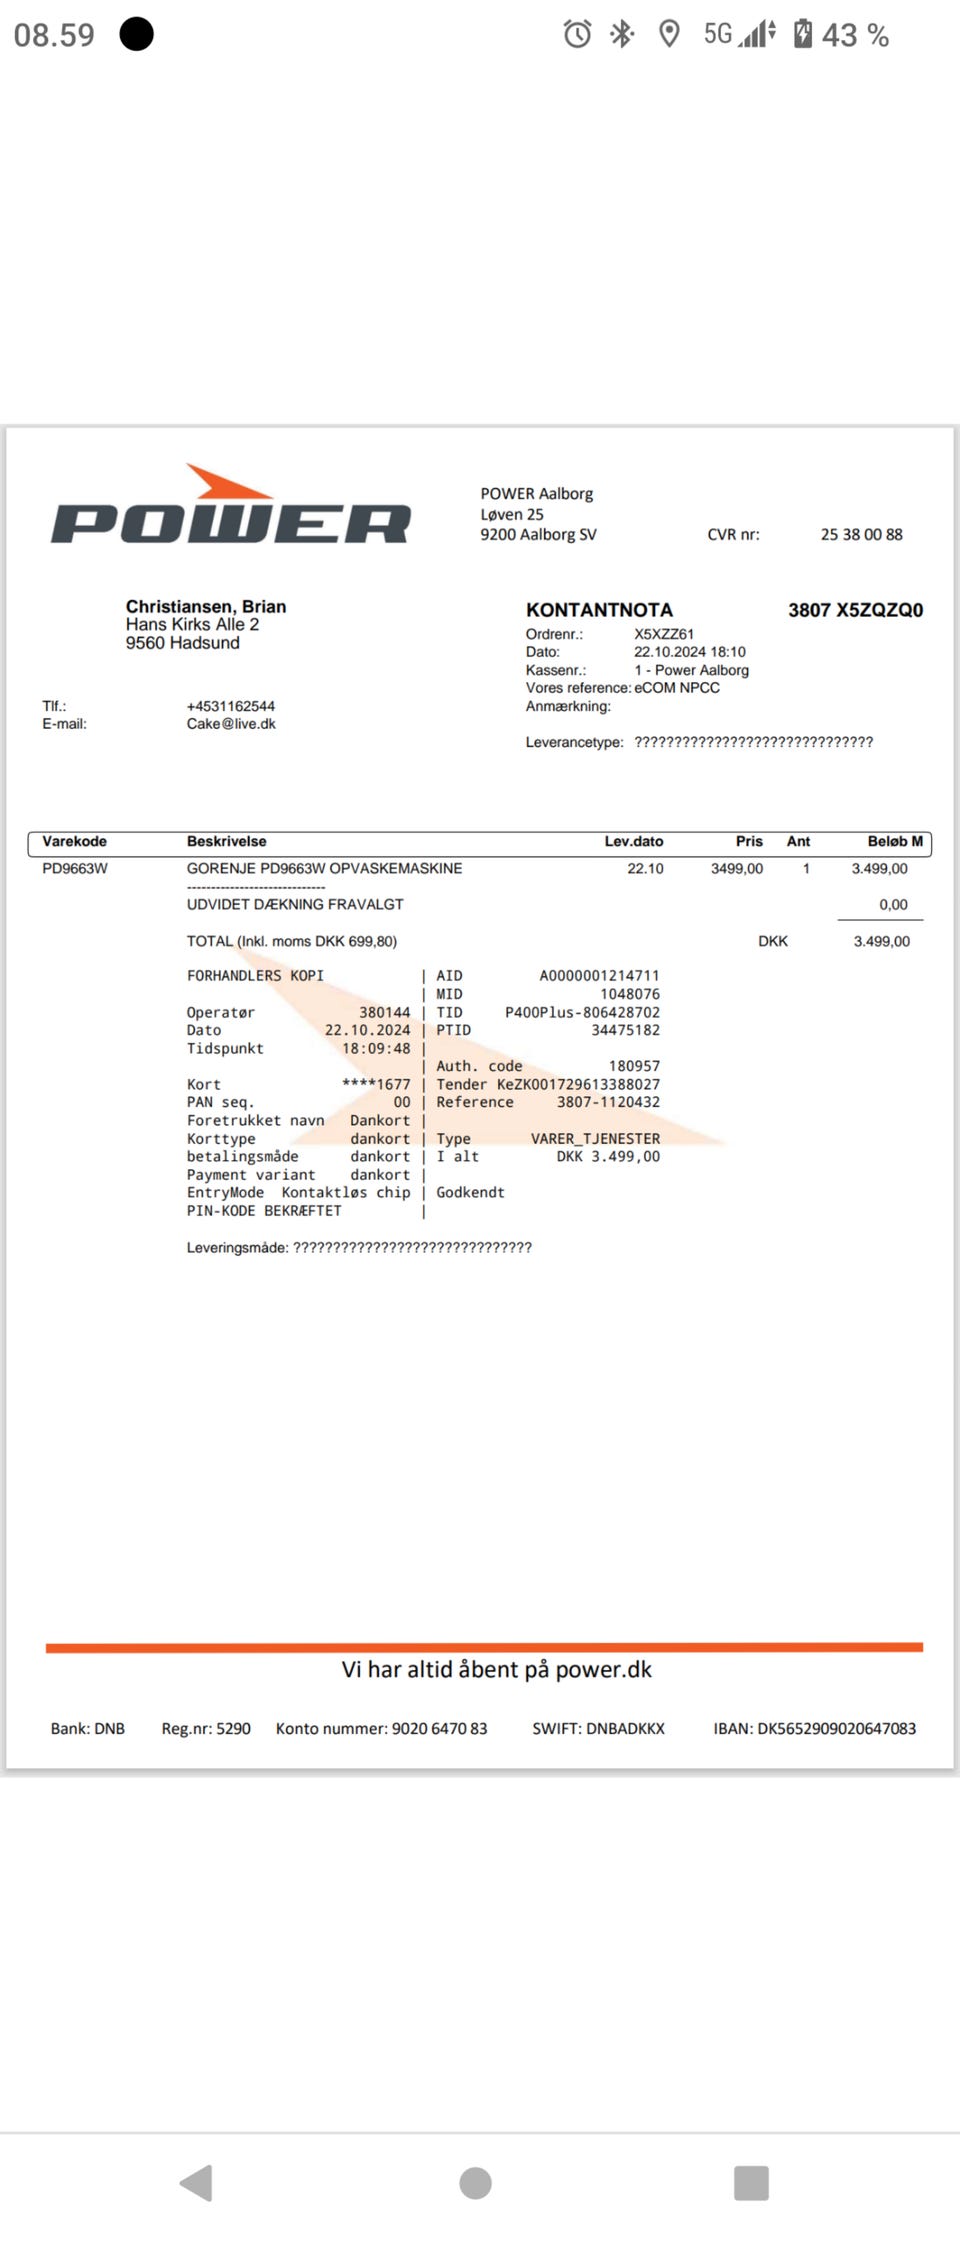Select the Lev.dato column header
Viewport: 960px width, 2242px height.
[634, 842]
